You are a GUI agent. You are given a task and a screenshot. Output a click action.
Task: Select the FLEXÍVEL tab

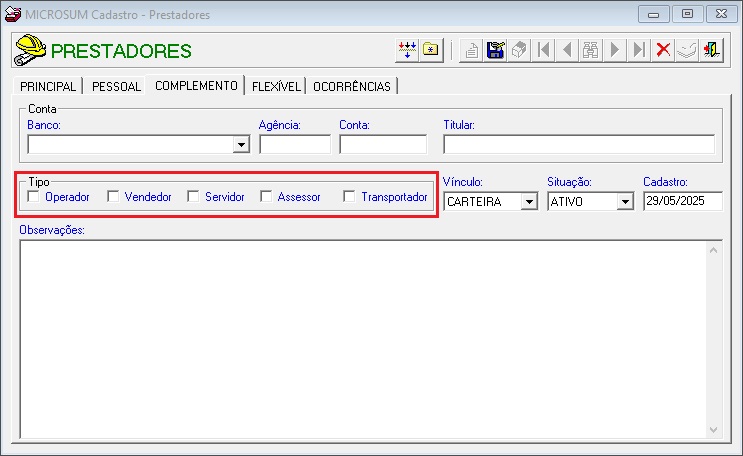tap(275, 87)
